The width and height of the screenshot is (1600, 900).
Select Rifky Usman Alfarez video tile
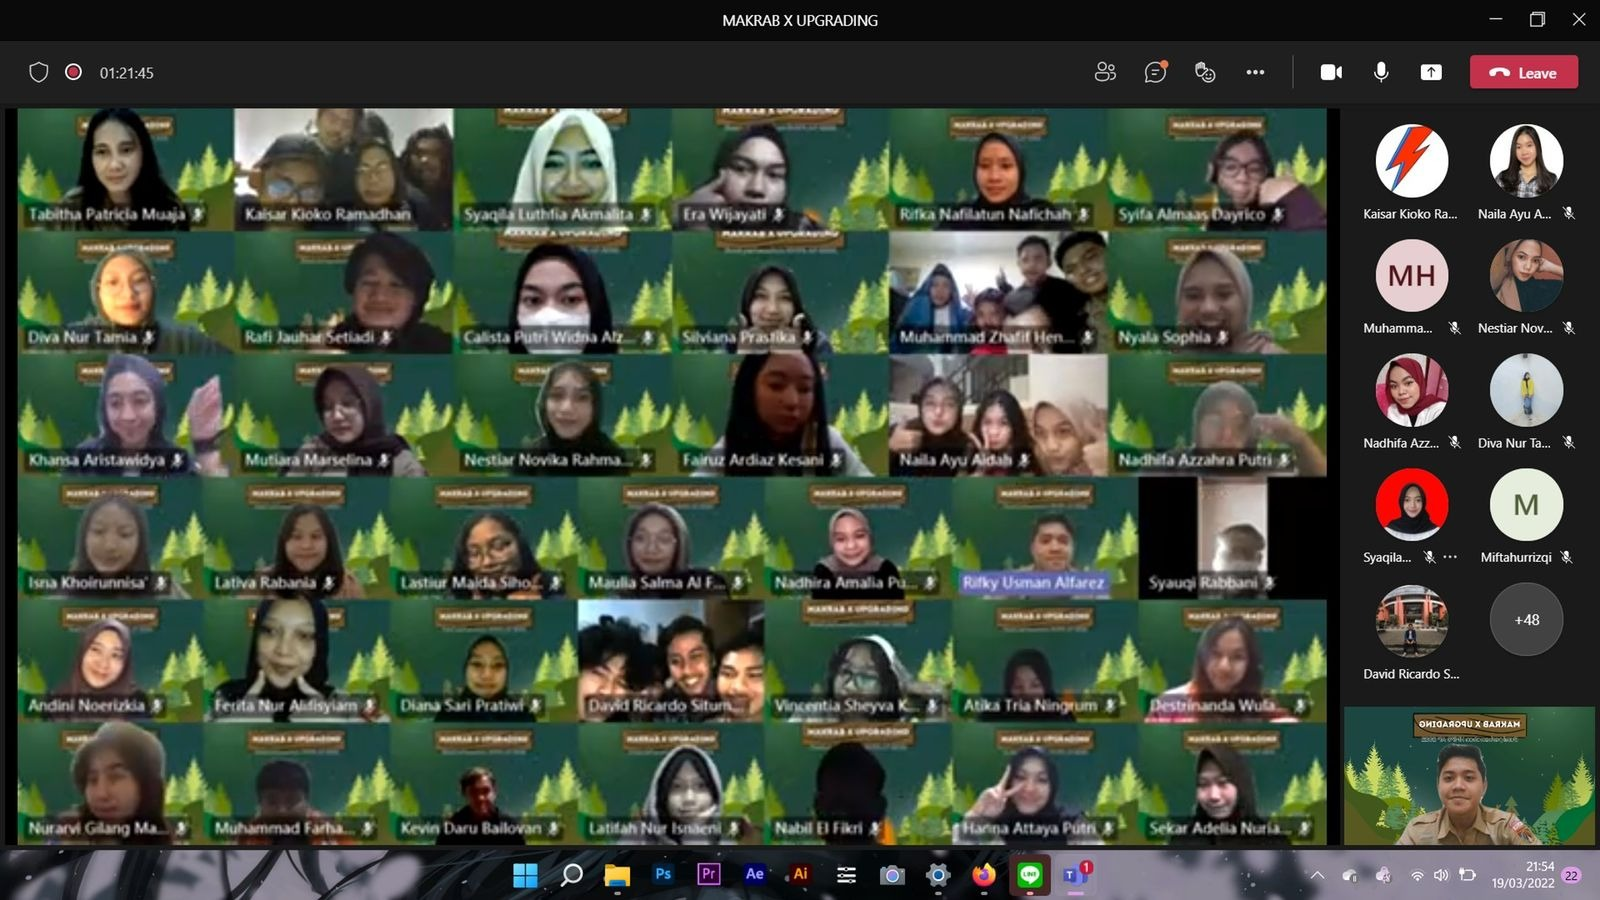[x=1045, y=538]
